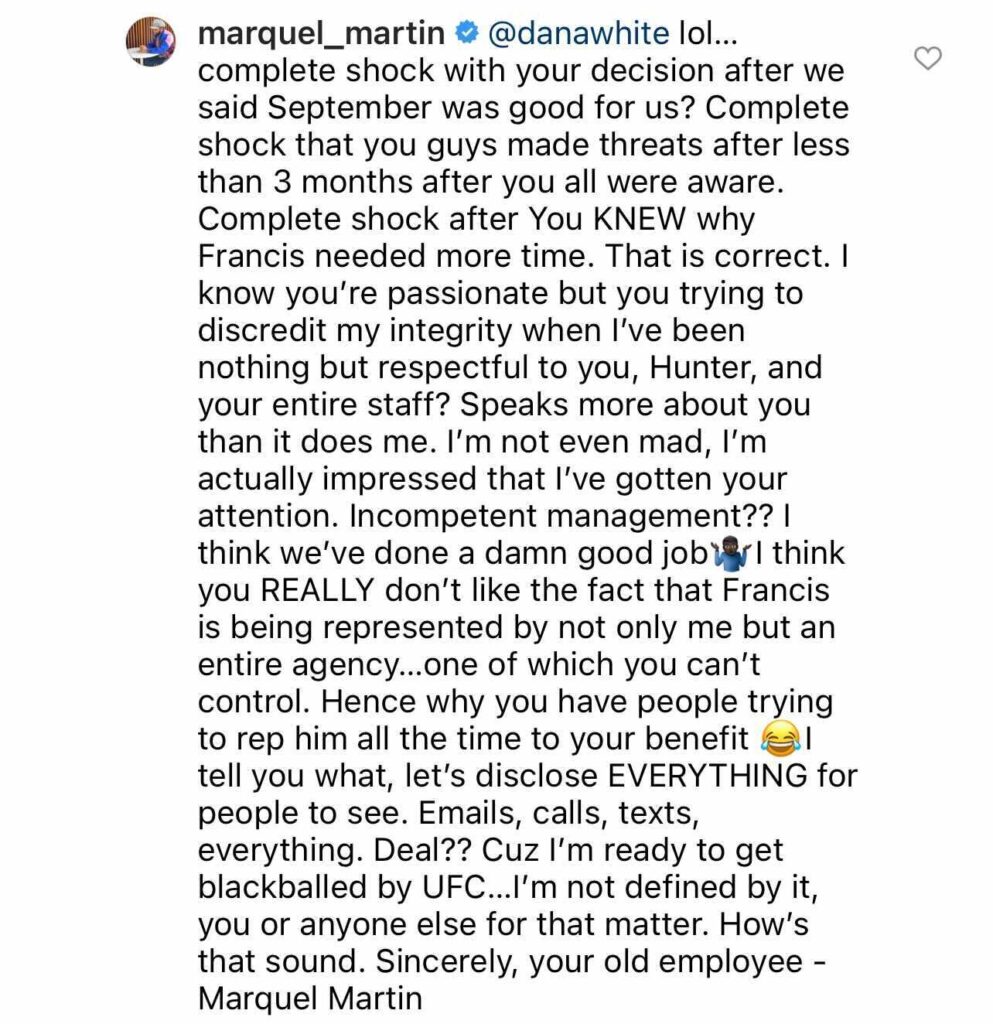
Task: Click the blue verified badge
Action: 465,35
